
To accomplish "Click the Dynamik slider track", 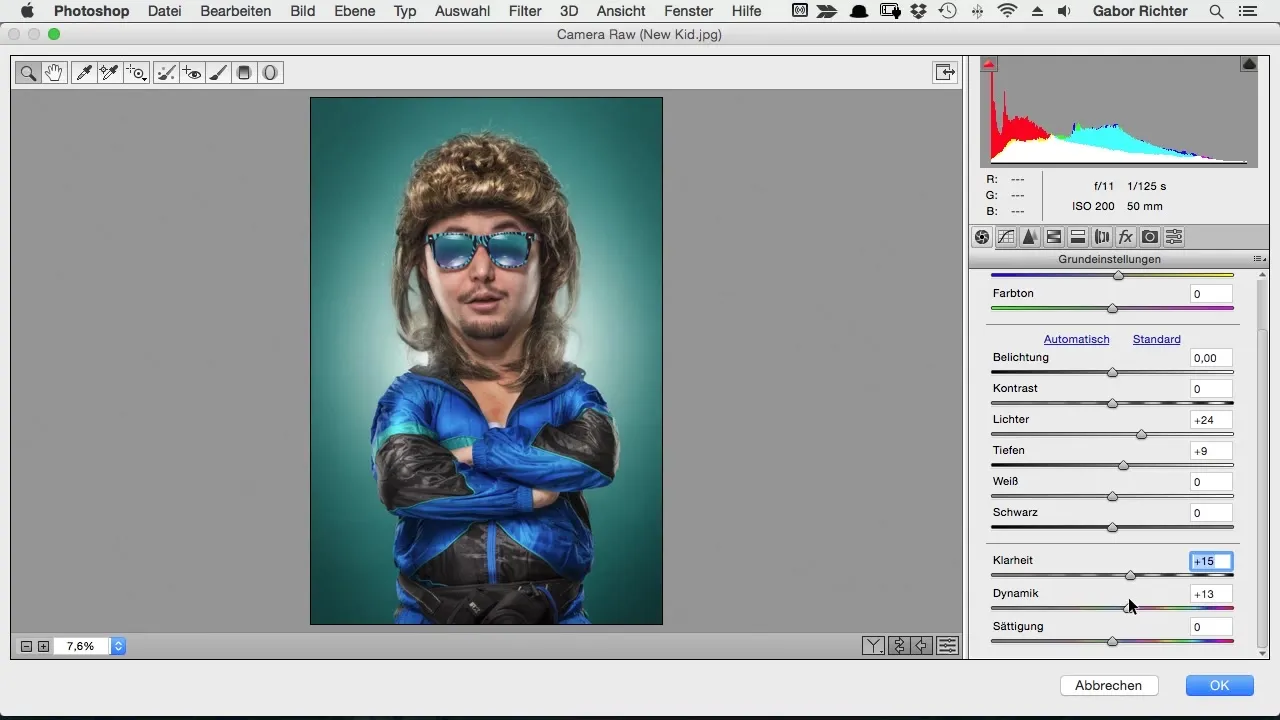I will click(1112, 608).
